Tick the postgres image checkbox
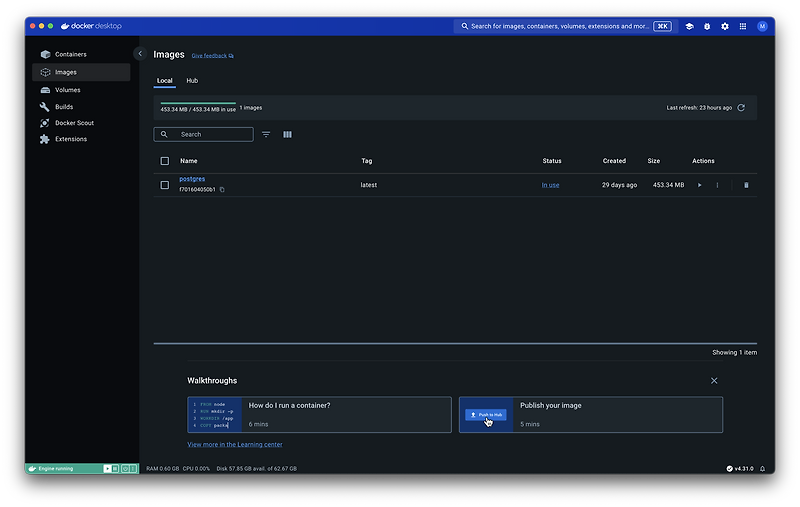Image resolution: width=800 pixels, height=507 pixels. 164,185
